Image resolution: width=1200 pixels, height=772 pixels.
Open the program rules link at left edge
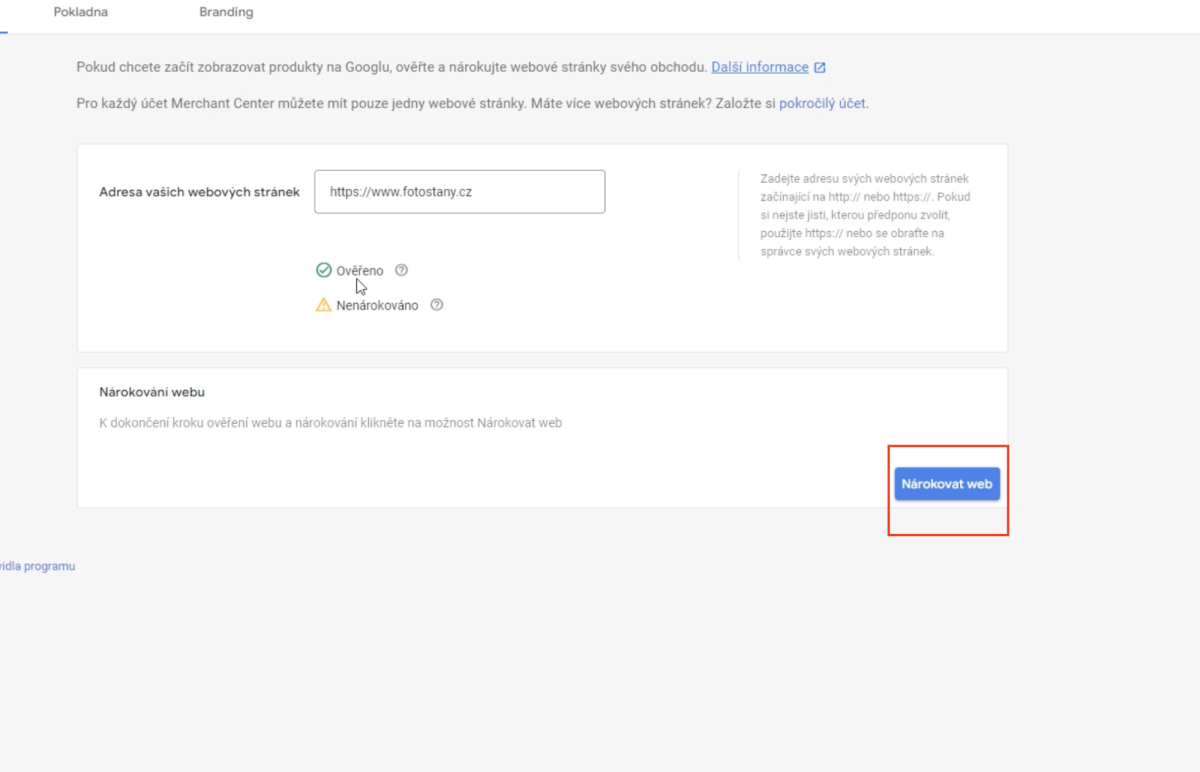point(37,566)
